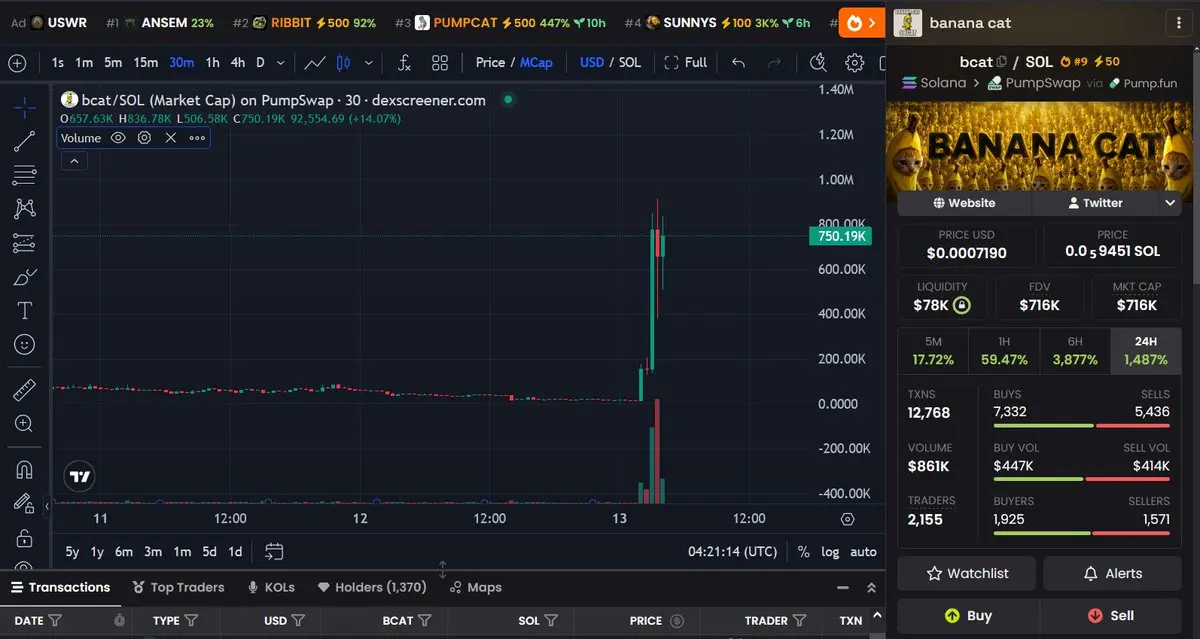This screenshot has height=639, width=1200.
Task: Select the brush drawing tool
Action: (25, 277)
